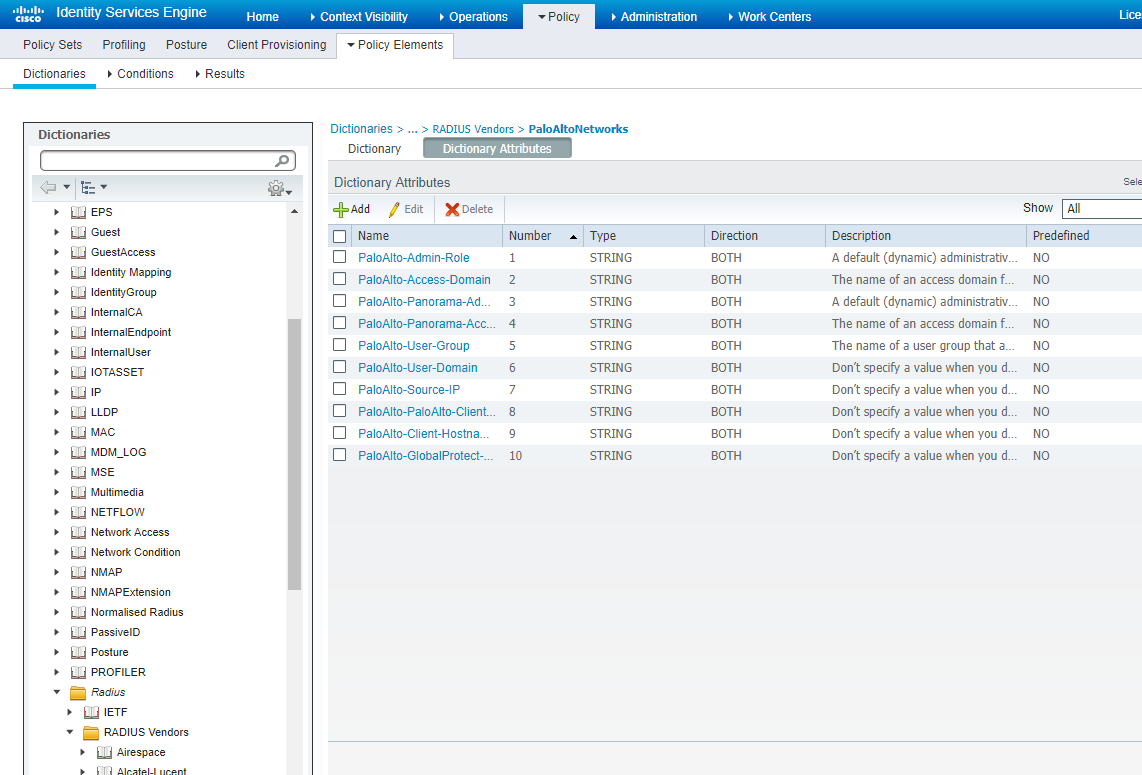The height and width of the screenshot is (775, 1142).
Task: Switch to the Dictionary tab
Action: tap(374, 149)
